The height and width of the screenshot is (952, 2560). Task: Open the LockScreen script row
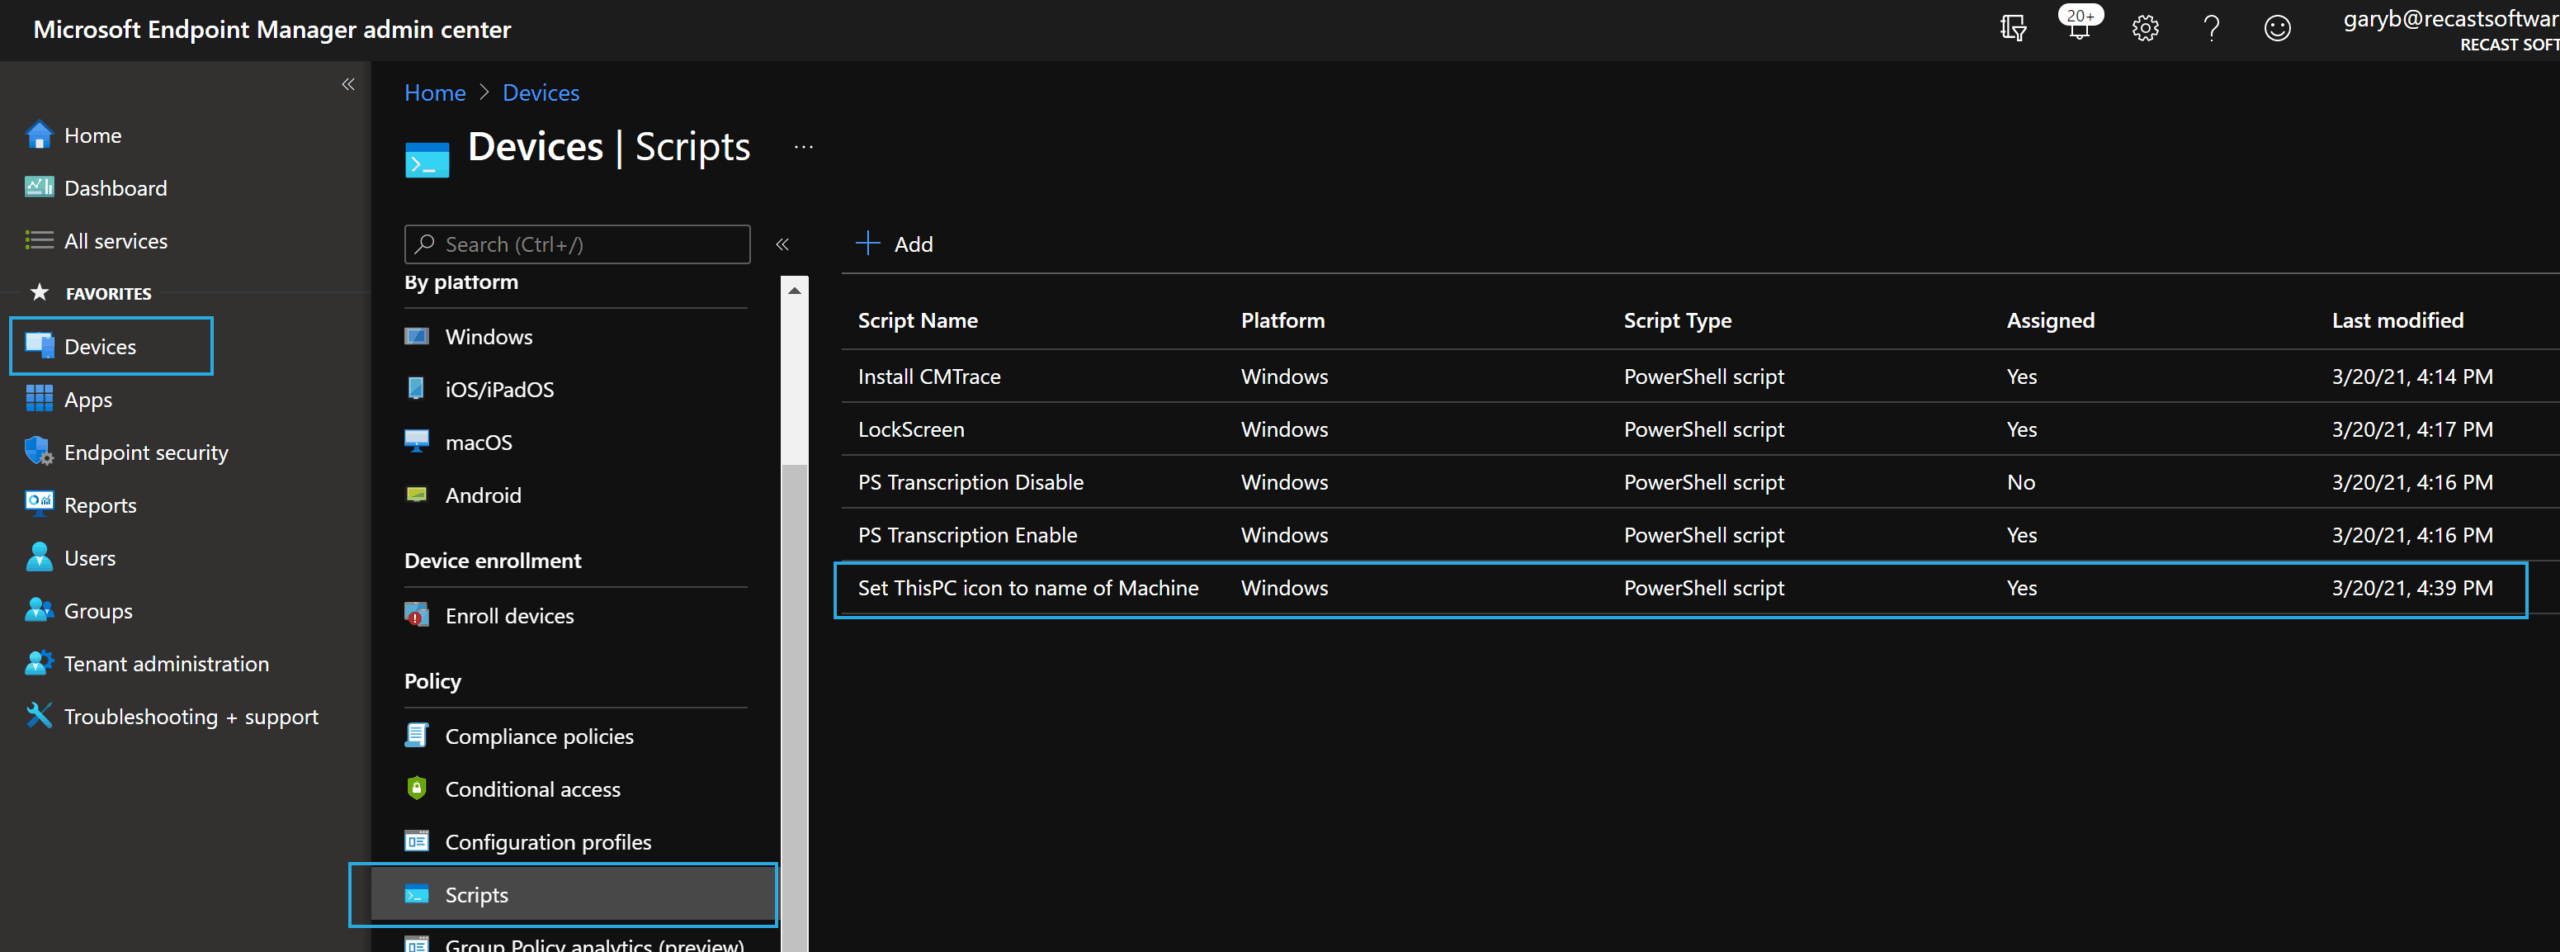[910, 429]
